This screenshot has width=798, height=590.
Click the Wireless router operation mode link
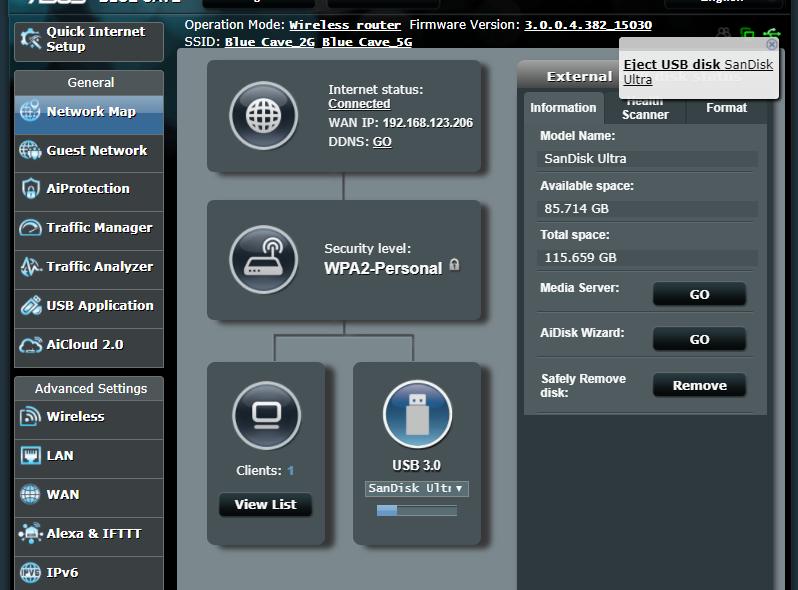tap(345, 25)
